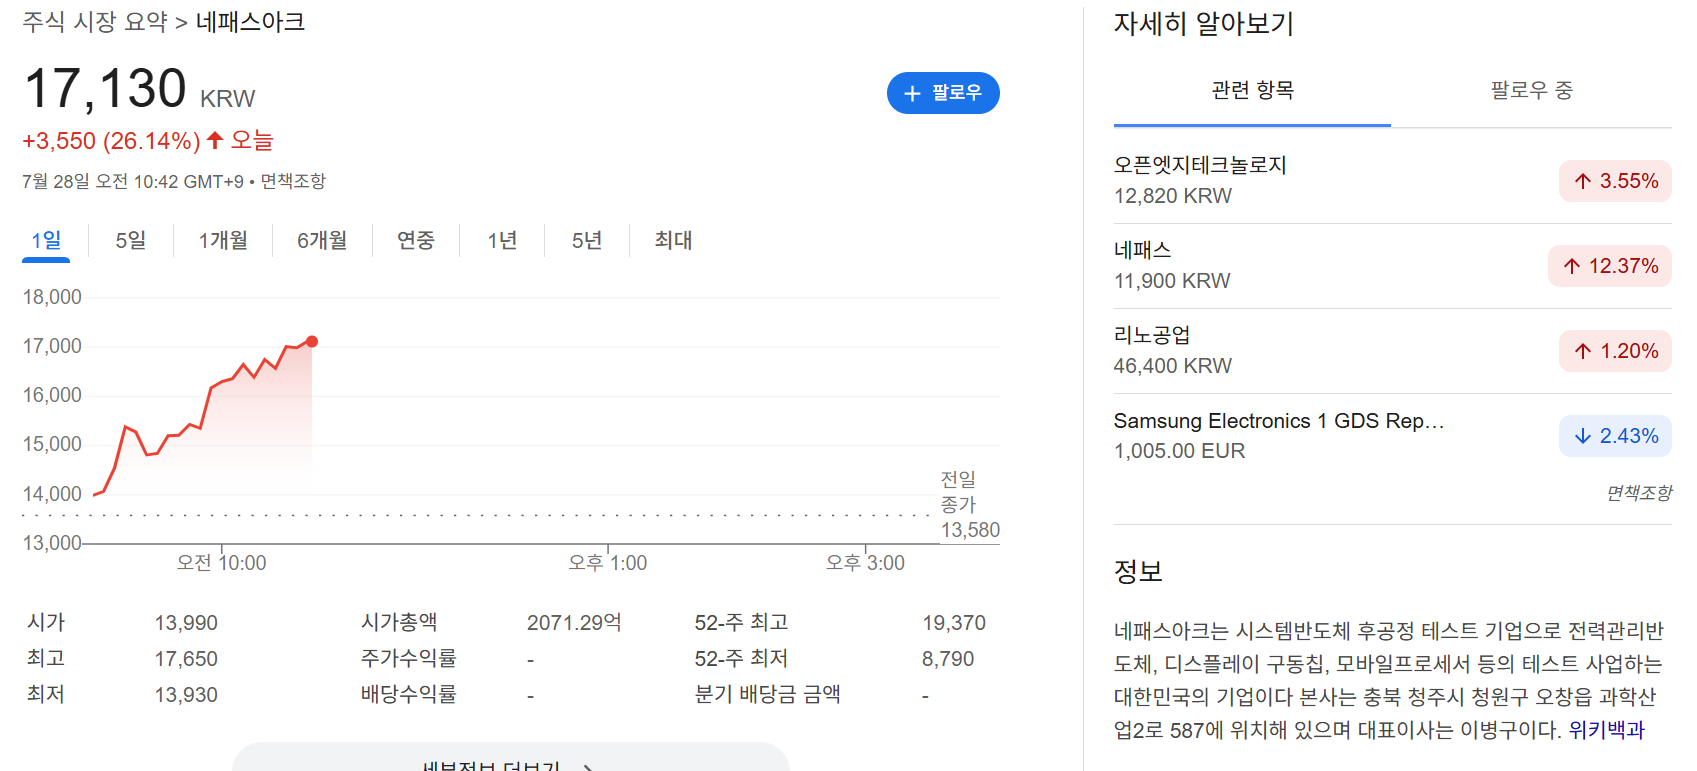Click the 1,005.00 EUR price text
This screenshot has height=771, width=1697.
pos(1180,451)
